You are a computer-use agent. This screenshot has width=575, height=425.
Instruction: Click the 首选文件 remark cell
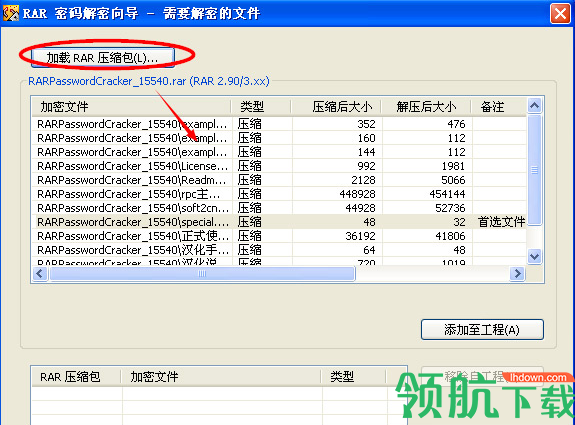pos(501,222)
